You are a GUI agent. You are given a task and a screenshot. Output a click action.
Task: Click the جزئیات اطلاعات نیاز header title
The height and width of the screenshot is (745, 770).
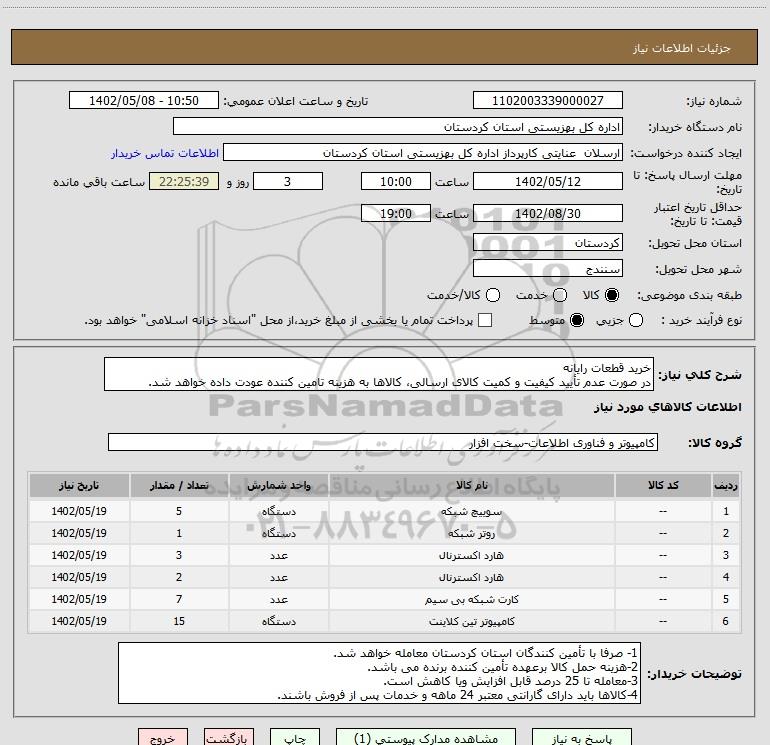(681, 48)
